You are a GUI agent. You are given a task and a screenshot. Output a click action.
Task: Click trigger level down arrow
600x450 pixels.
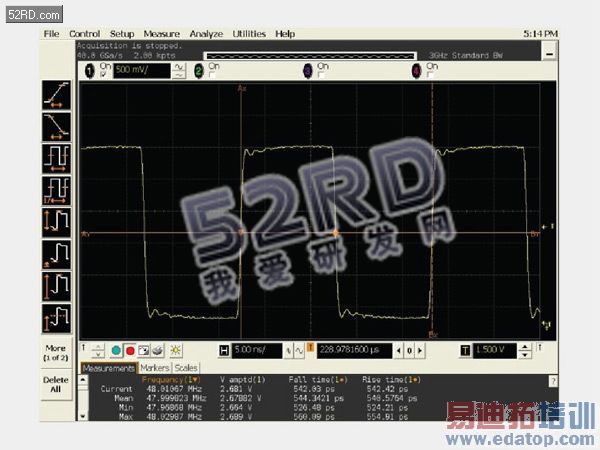tap(525, 355)
